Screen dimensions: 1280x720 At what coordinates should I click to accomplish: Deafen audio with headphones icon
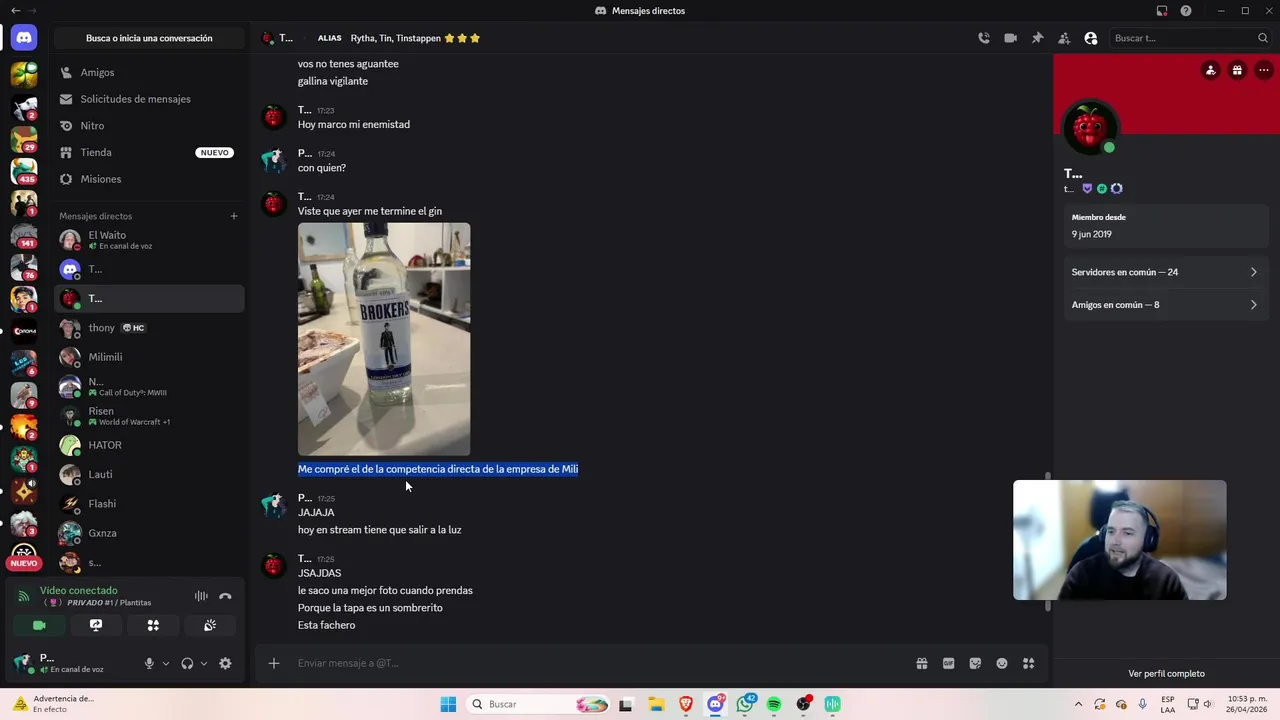click(x=187, y=663)
